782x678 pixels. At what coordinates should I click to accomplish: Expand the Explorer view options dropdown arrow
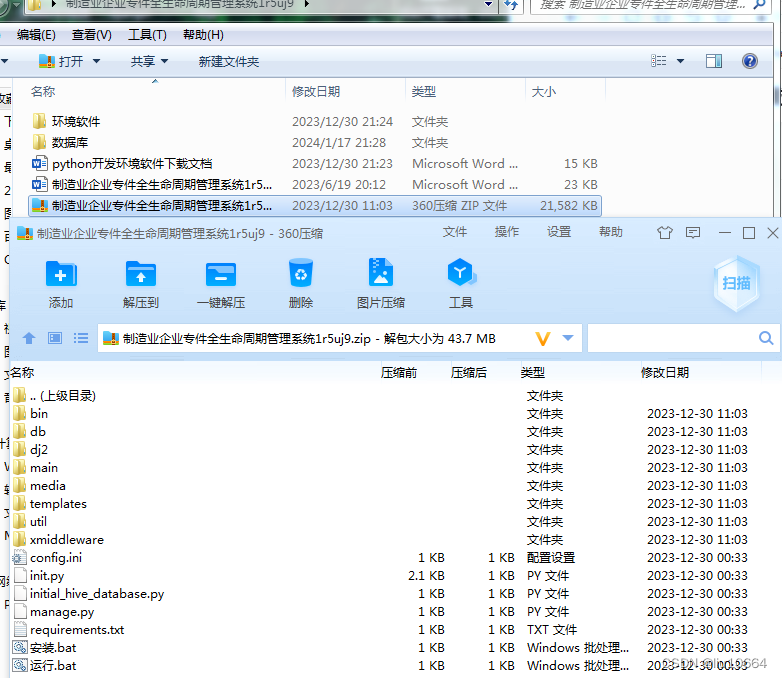point(680,61)
